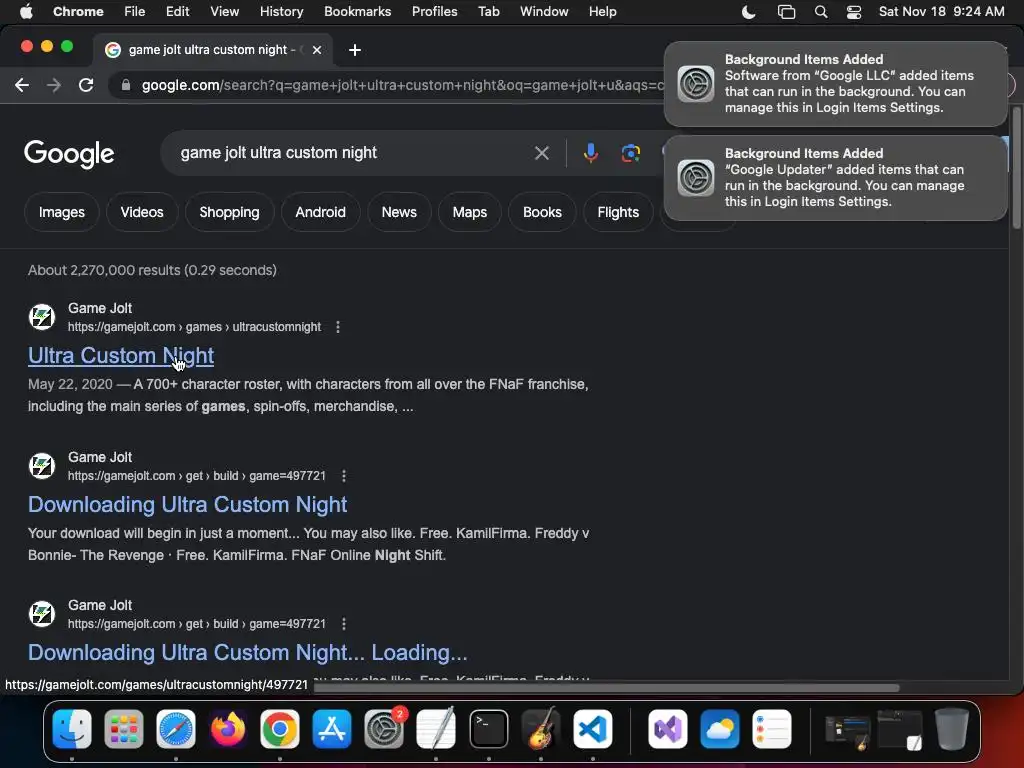This screenshot has width=1024, height=768.
Task: Open the Help menu
Action: pos(602,12)
